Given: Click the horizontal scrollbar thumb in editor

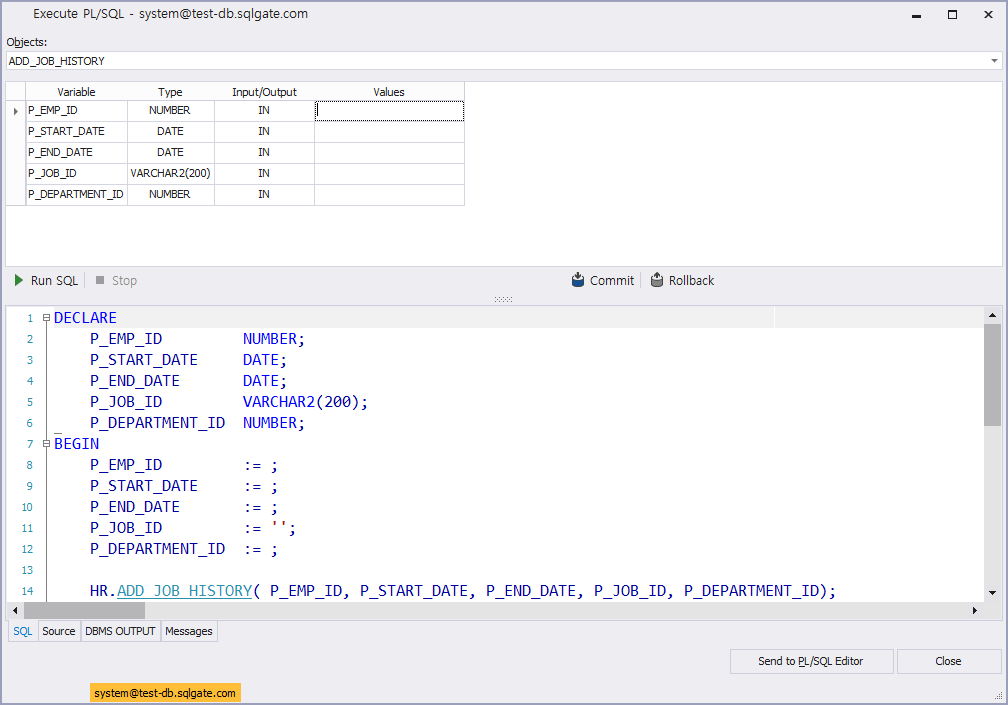Looking at the screenshot, I should click(x=84, y=610).
